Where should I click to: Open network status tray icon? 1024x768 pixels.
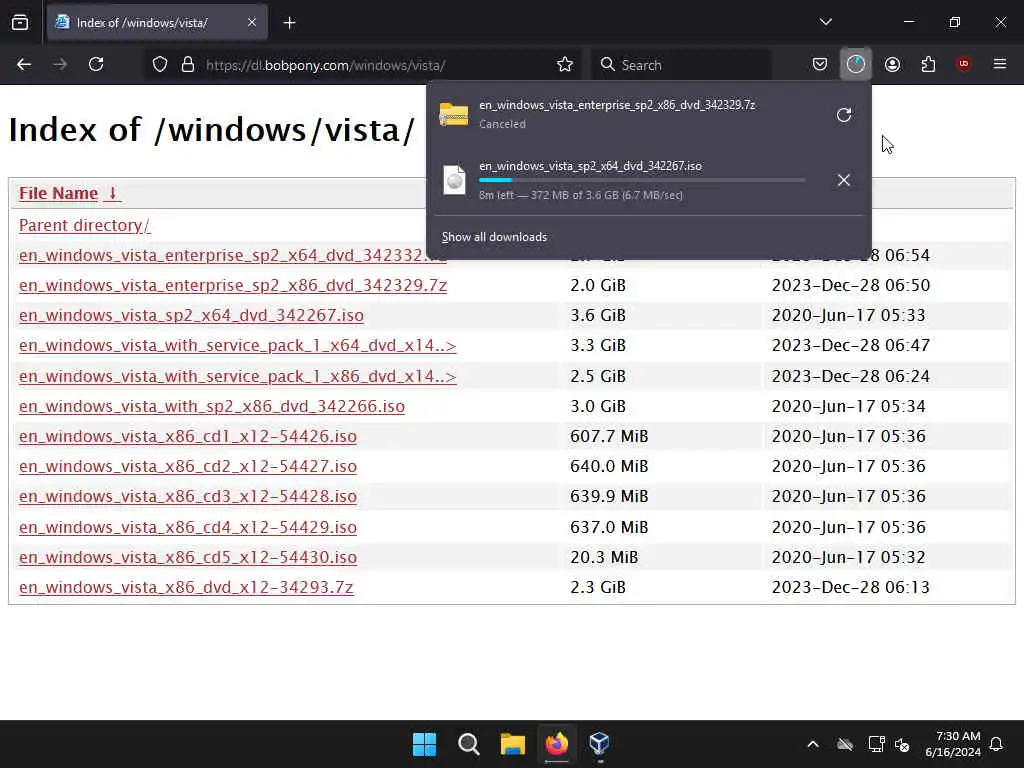pyautogui.click(x=876, y=744)
